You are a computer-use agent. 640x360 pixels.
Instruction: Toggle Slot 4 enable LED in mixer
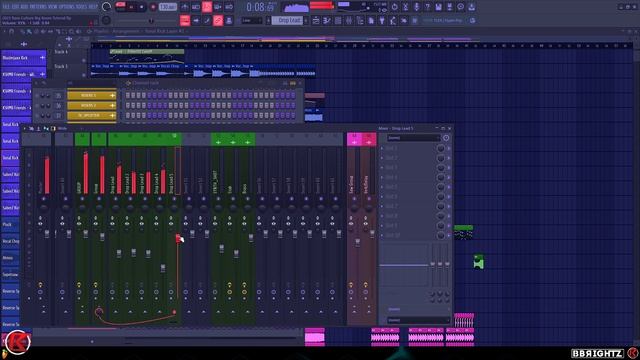click(x=449, y=178)
